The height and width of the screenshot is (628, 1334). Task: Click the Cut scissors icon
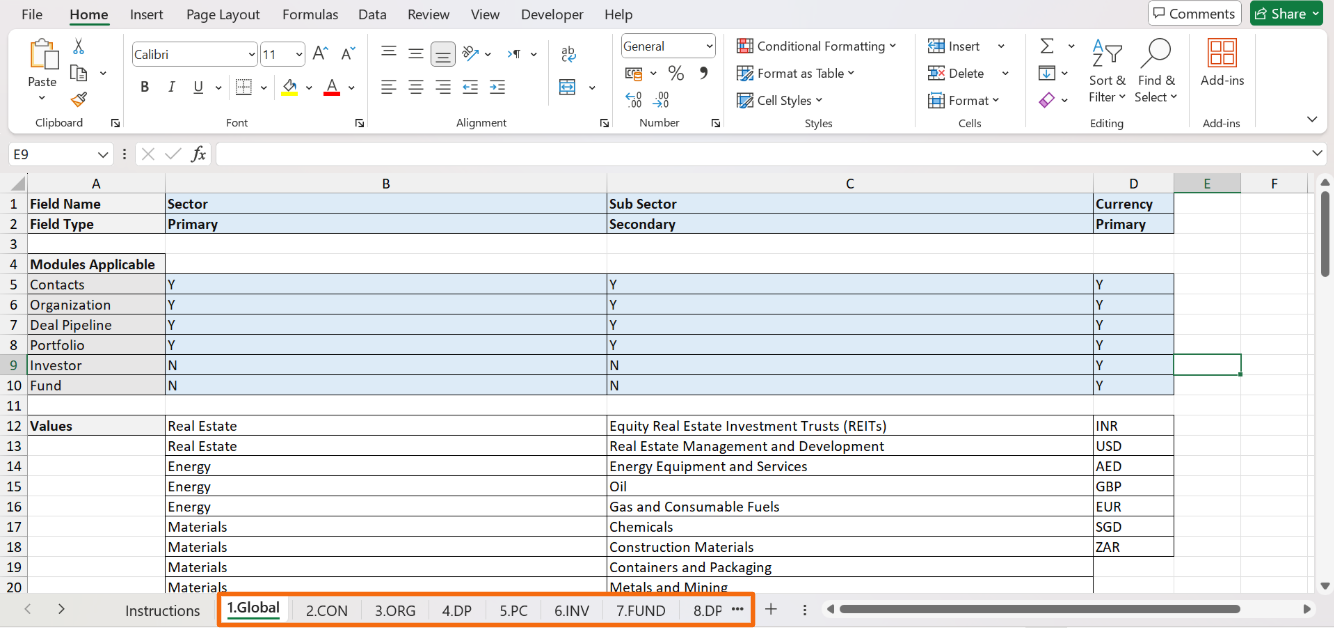(79, 47)
